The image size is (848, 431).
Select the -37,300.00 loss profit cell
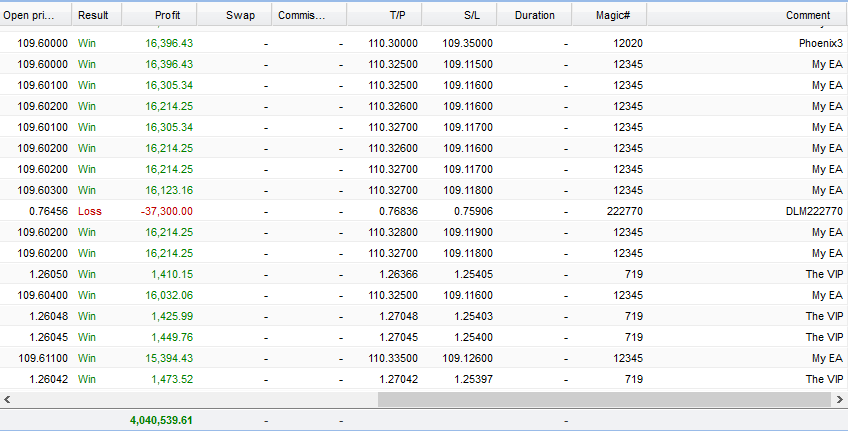pos(167,211)
